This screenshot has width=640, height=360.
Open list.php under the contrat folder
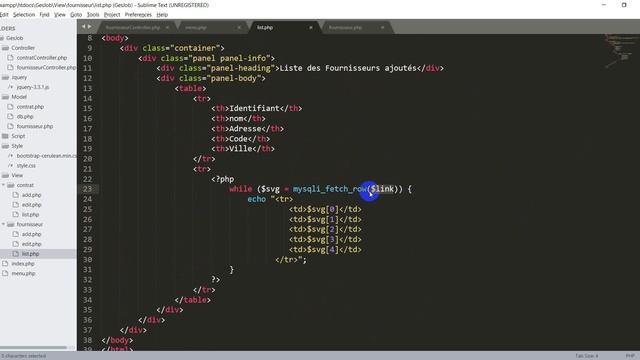pyautogui.click(x=31, y=214)
